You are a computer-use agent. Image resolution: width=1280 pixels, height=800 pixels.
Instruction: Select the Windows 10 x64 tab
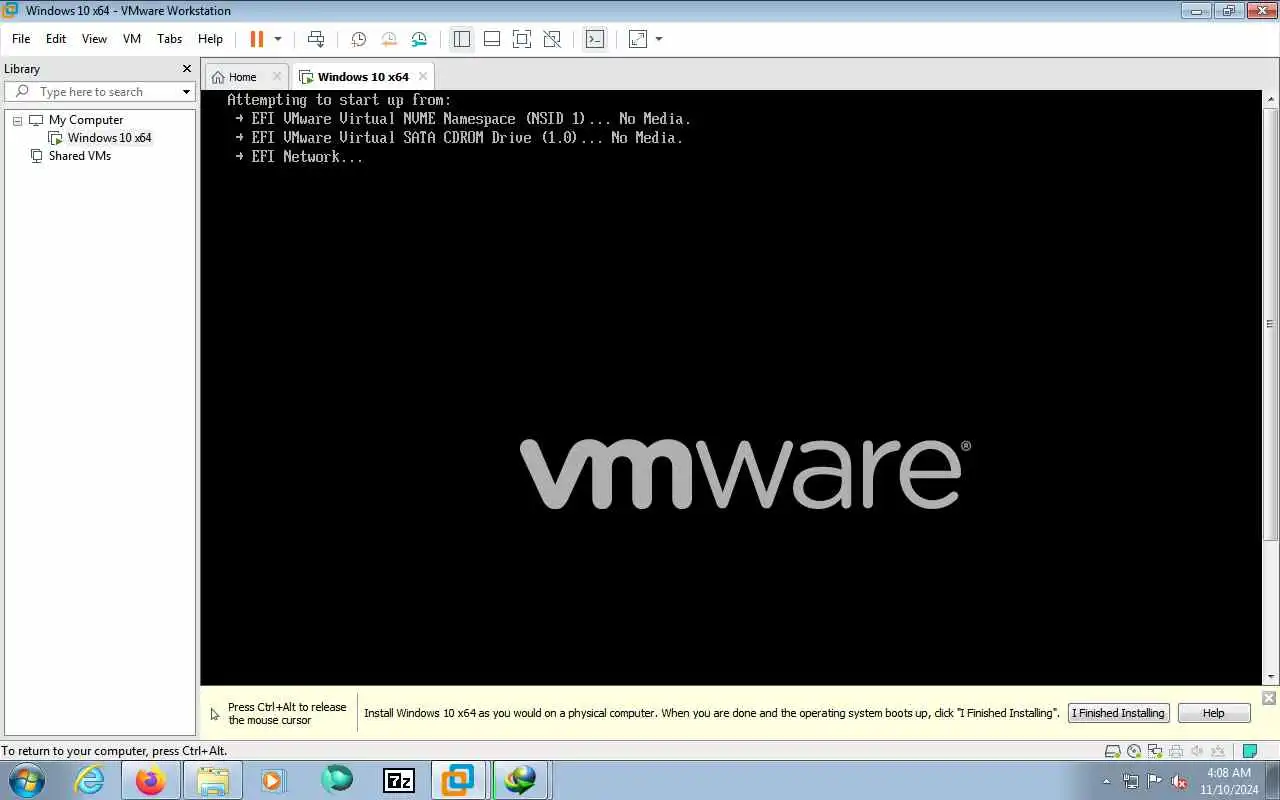click(x=363, y=77)
